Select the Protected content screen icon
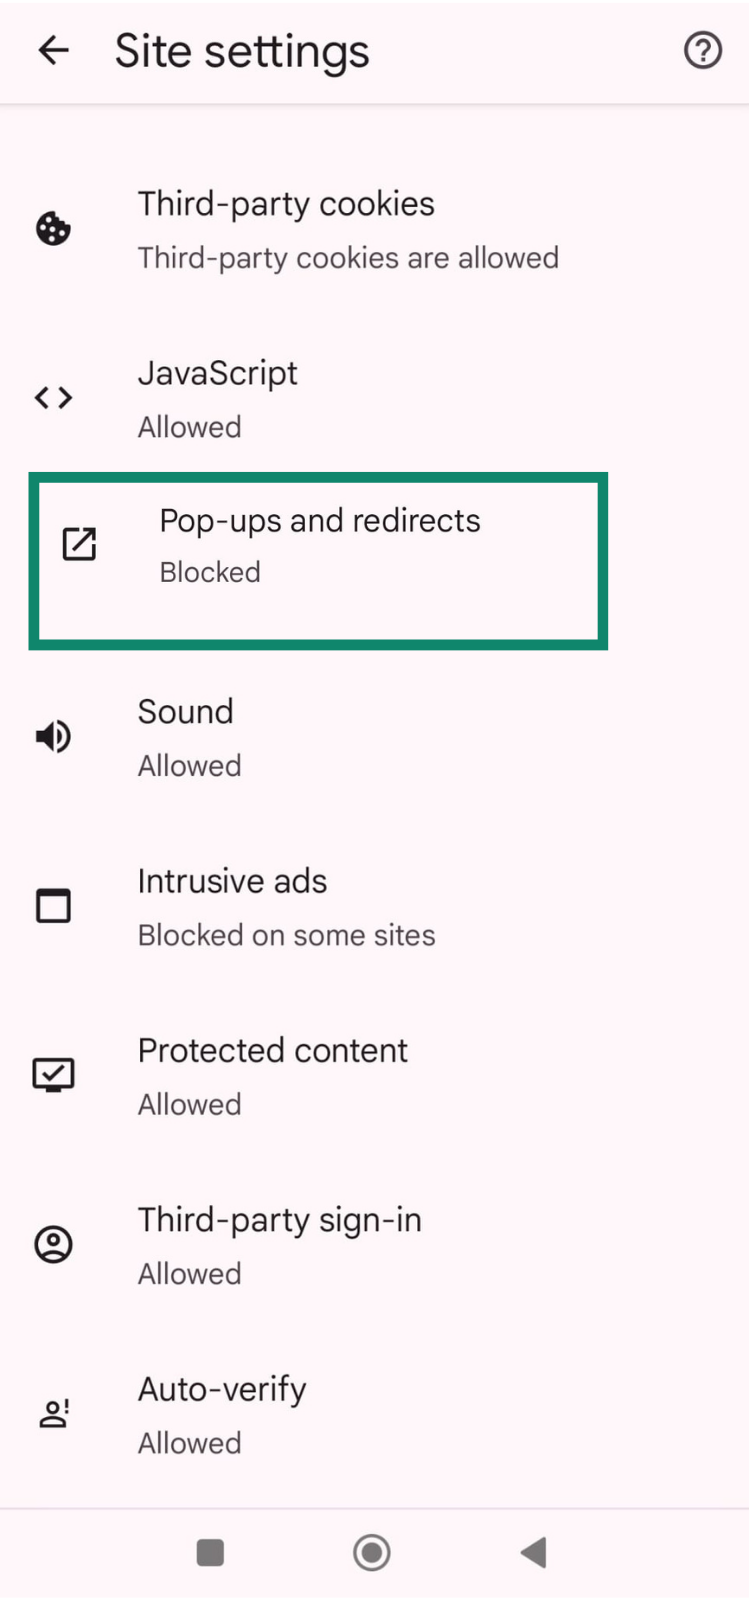 pyautogui.click(x=53, y=1074)
